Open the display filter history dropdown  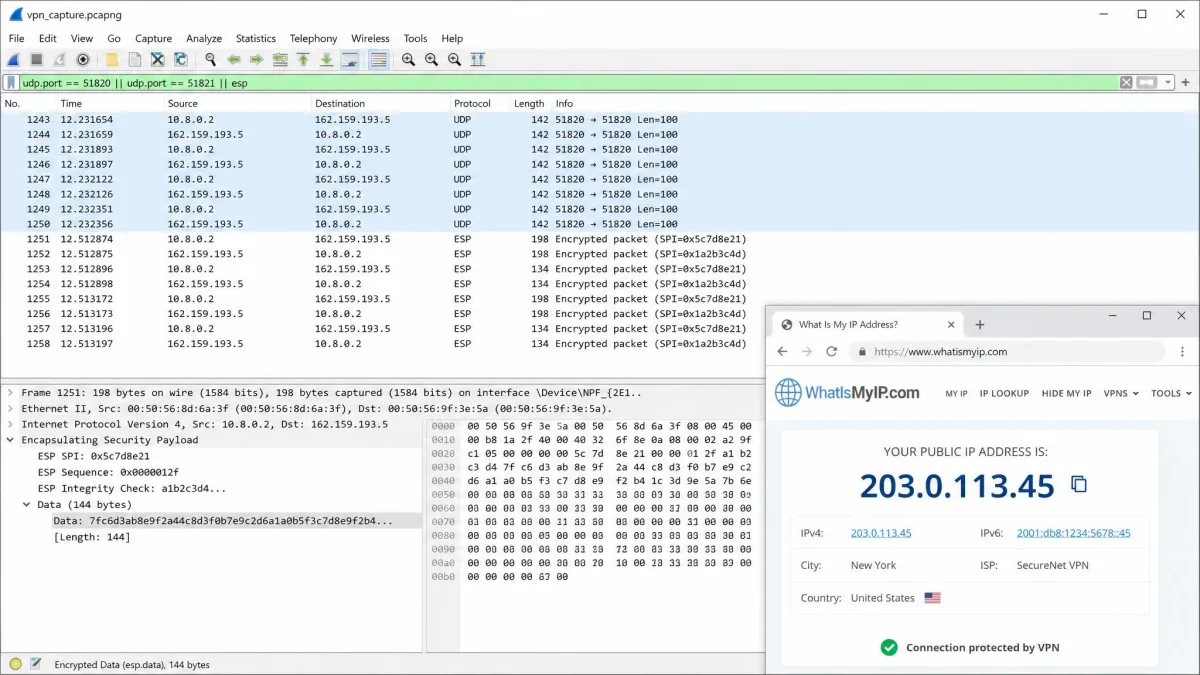[1166, 83]
